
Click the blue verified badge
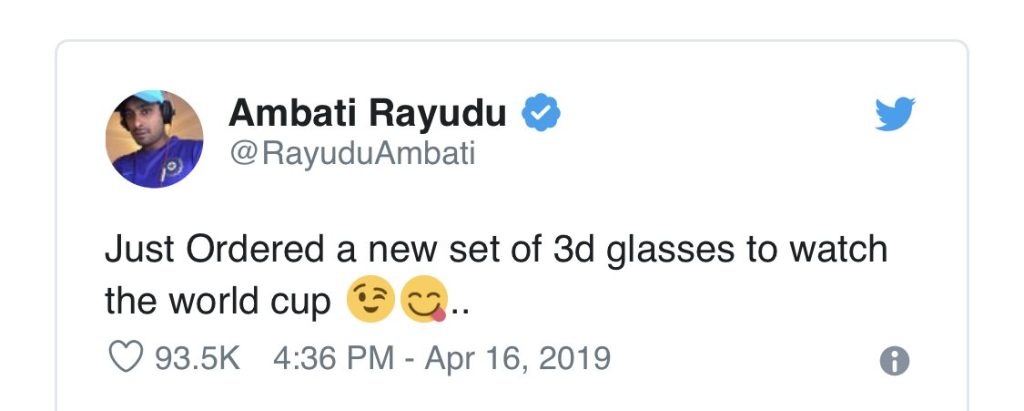click(x=542, y=115)
